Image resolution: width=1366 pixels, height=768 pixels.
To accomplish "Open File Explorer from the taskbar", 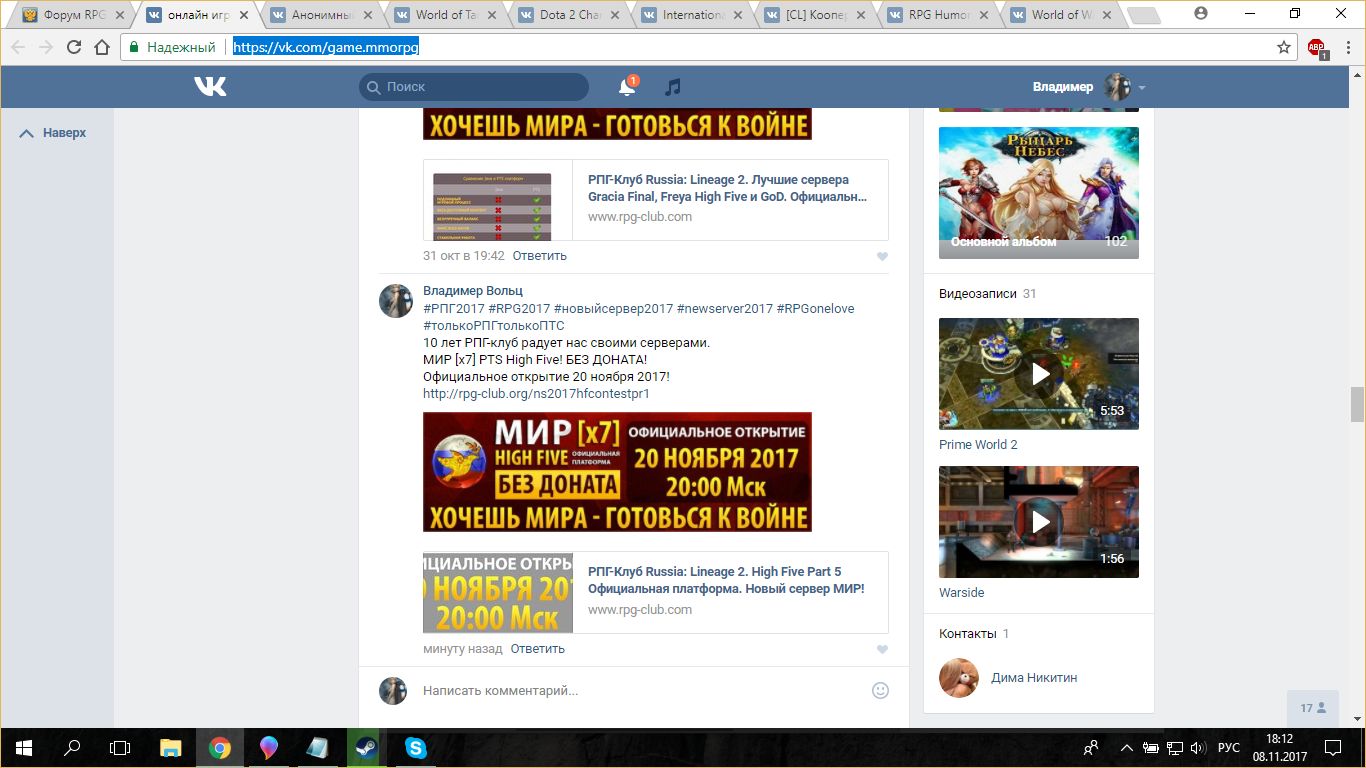I will [x=171, y=747].
